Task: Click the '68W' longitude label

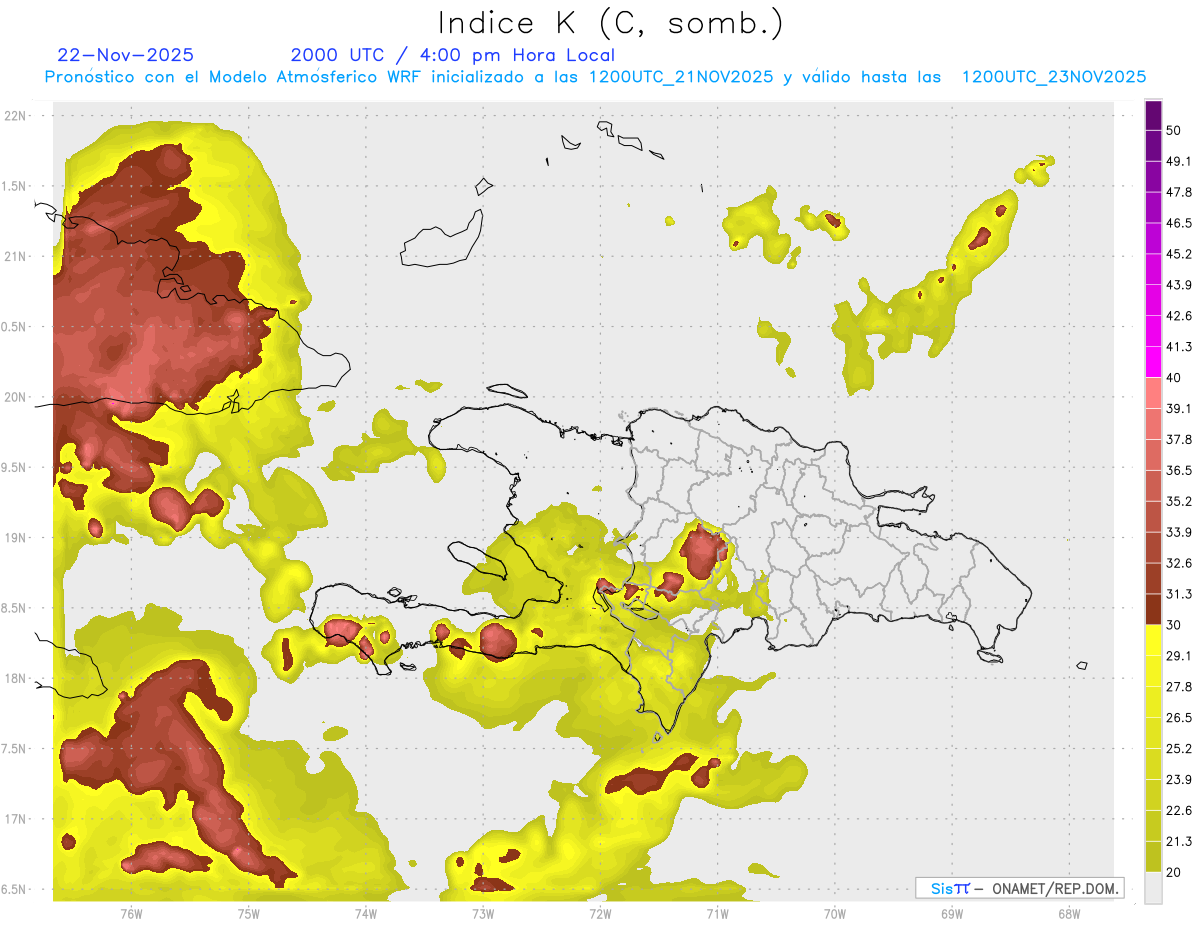Action: pyautogui.click(x=1068, y=914)
